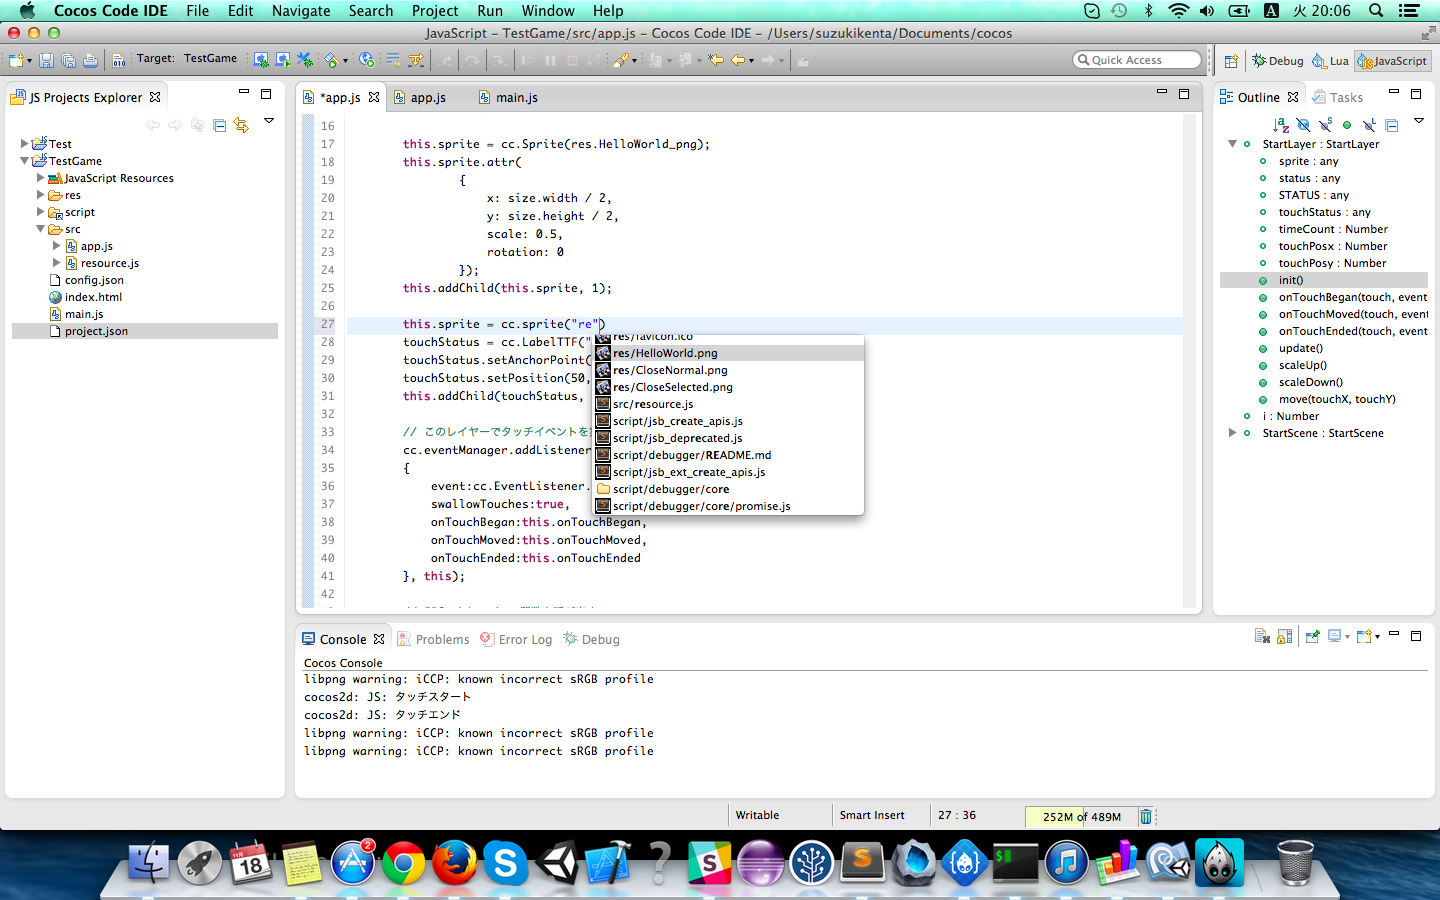
Task: Click the Link with Editor double-arrow icon
Action: pos(241,125)
